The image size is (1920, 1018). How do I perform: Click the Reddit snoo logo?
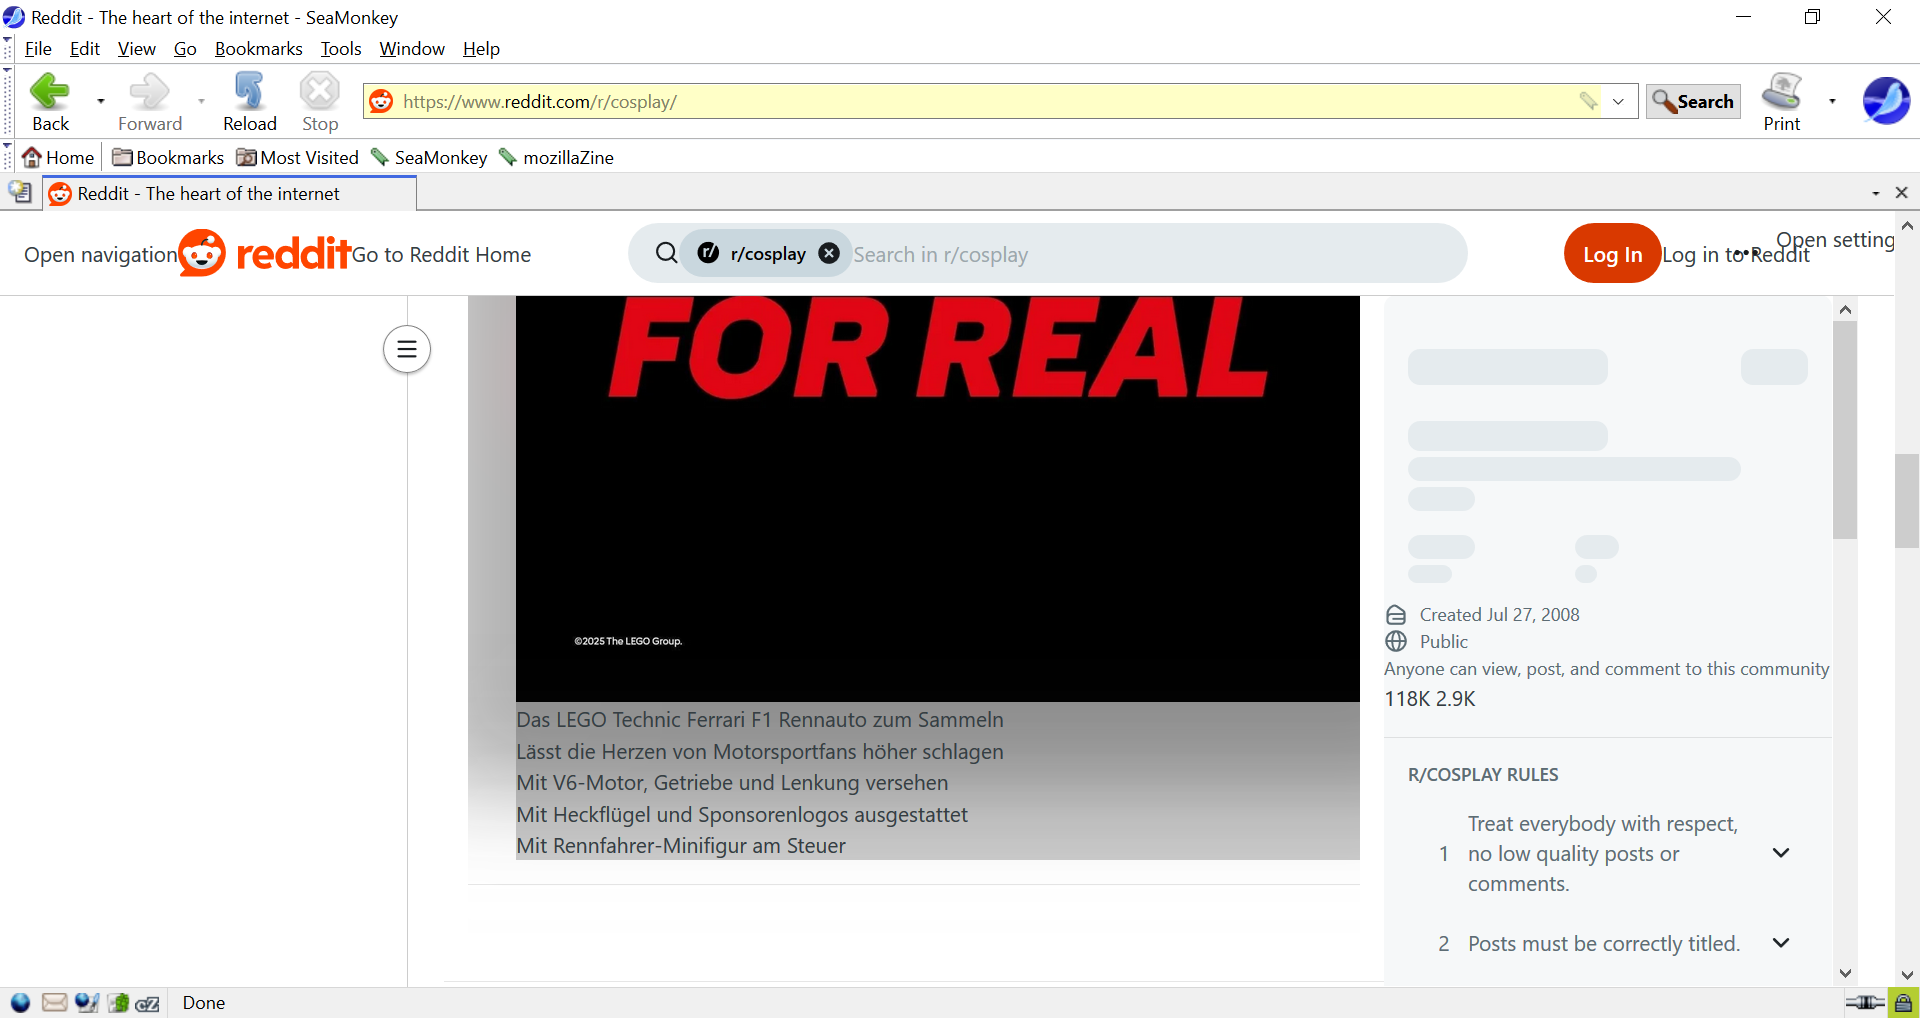pos(202,254)
